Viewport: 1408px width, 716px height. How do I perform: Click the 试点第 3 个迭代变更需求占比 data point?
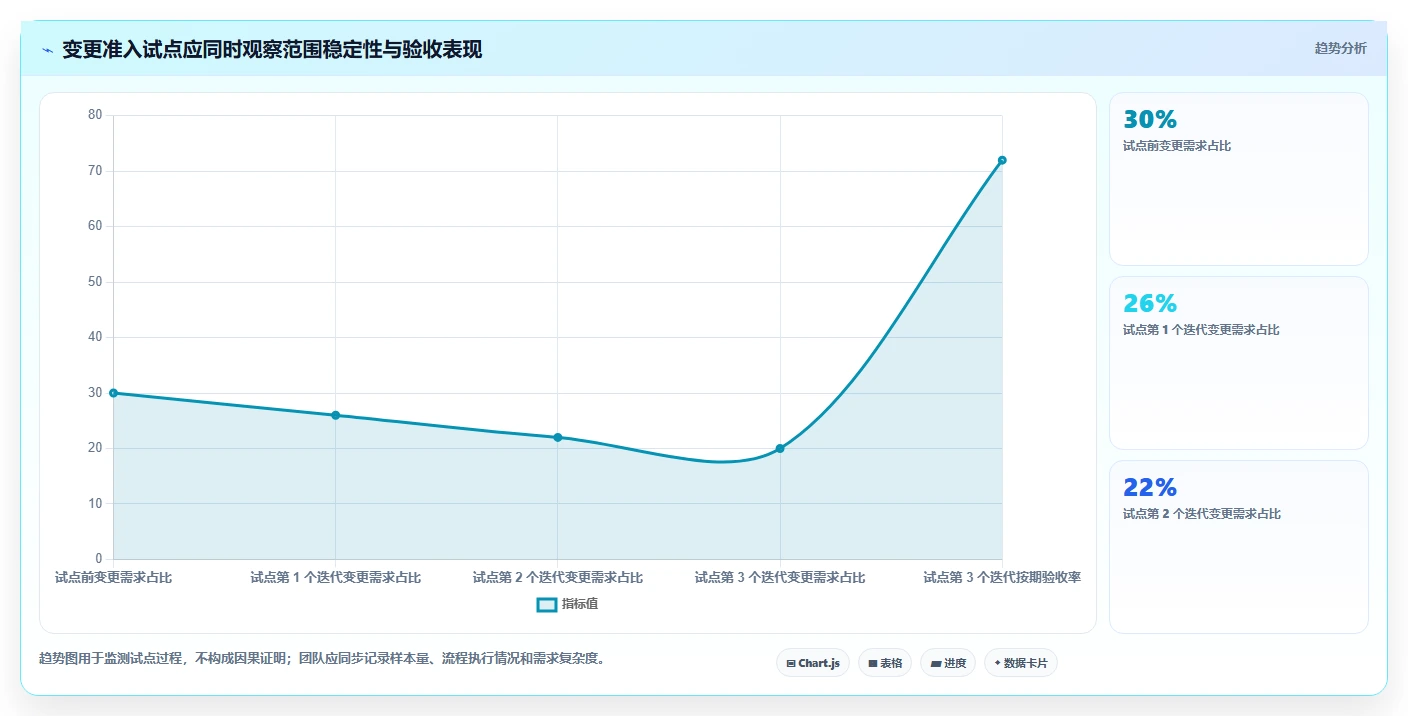coord(780,448)
